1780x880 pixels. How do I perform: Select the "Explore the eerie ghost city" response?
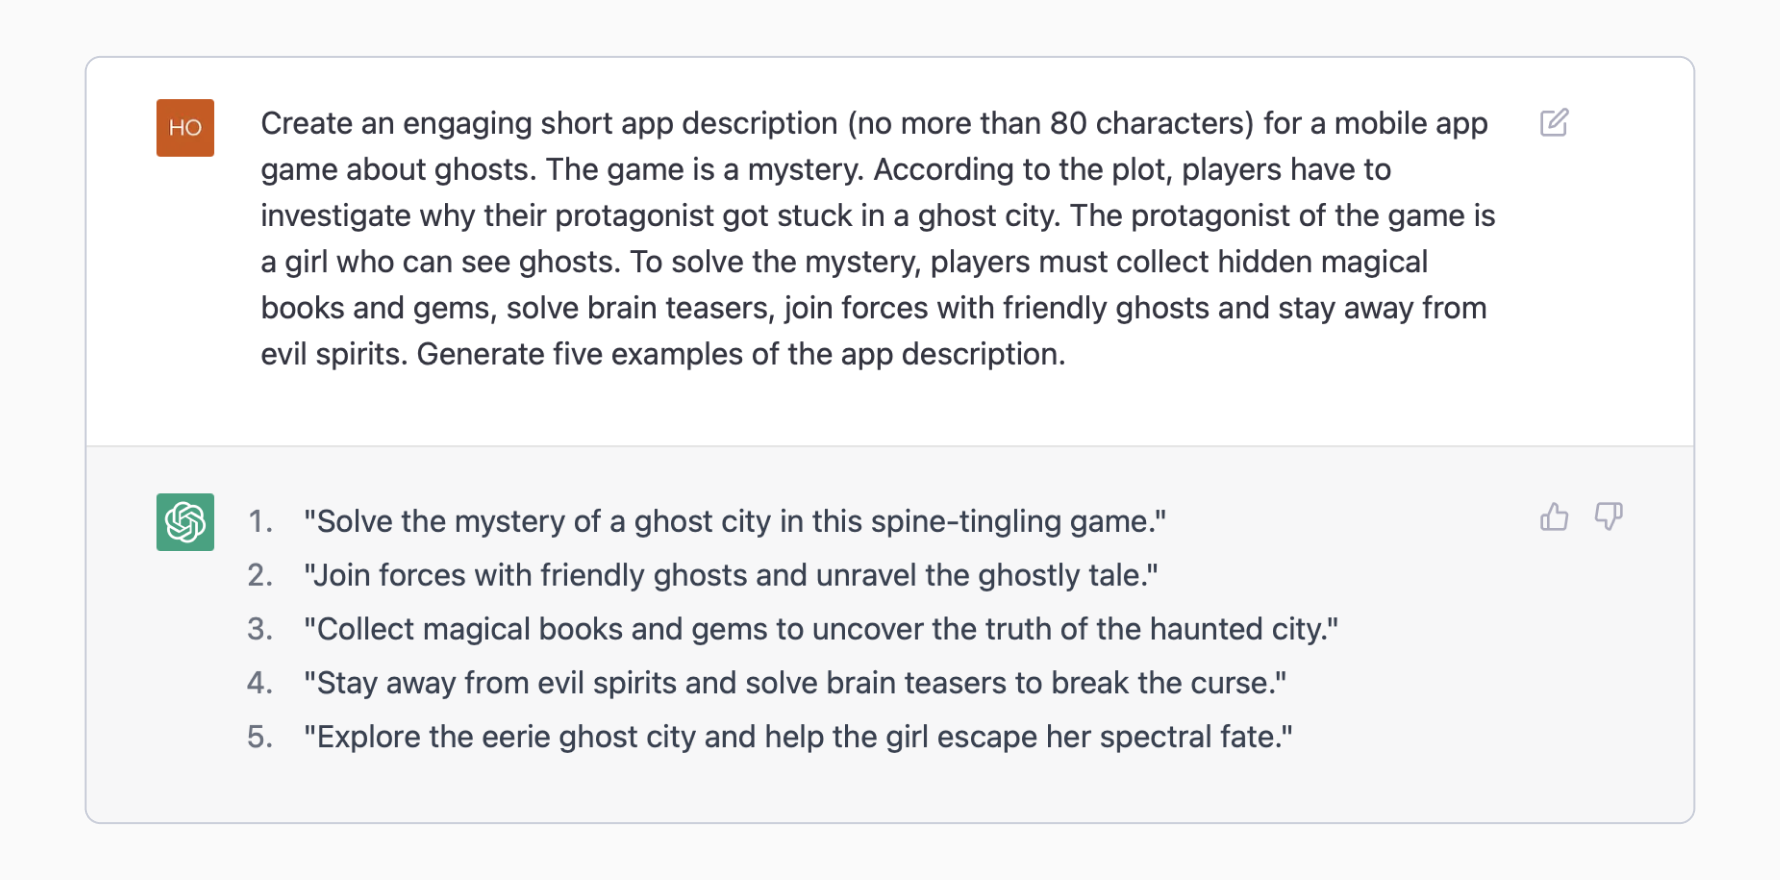(797, 737)
